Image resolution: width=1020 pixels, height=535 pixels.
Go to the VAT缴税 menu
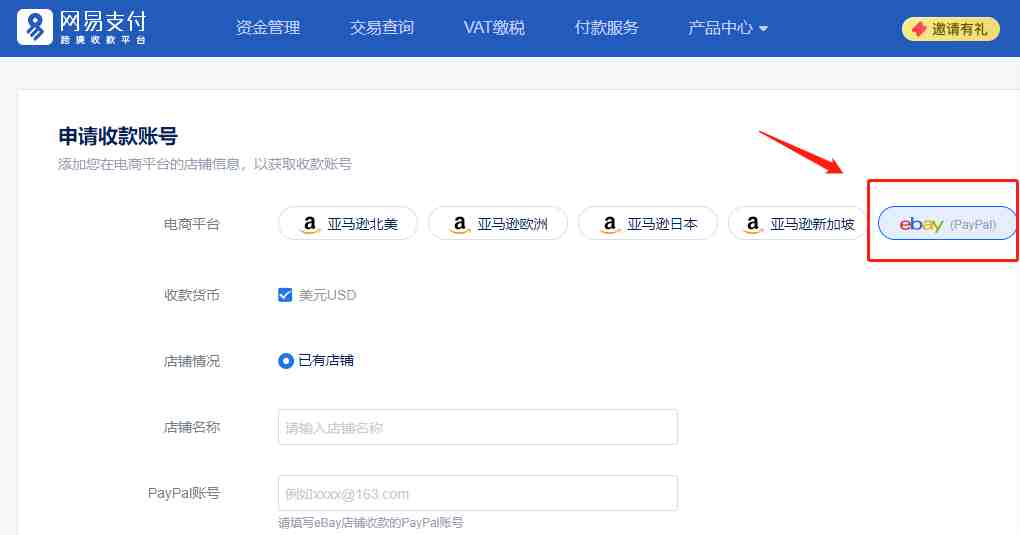494,28
